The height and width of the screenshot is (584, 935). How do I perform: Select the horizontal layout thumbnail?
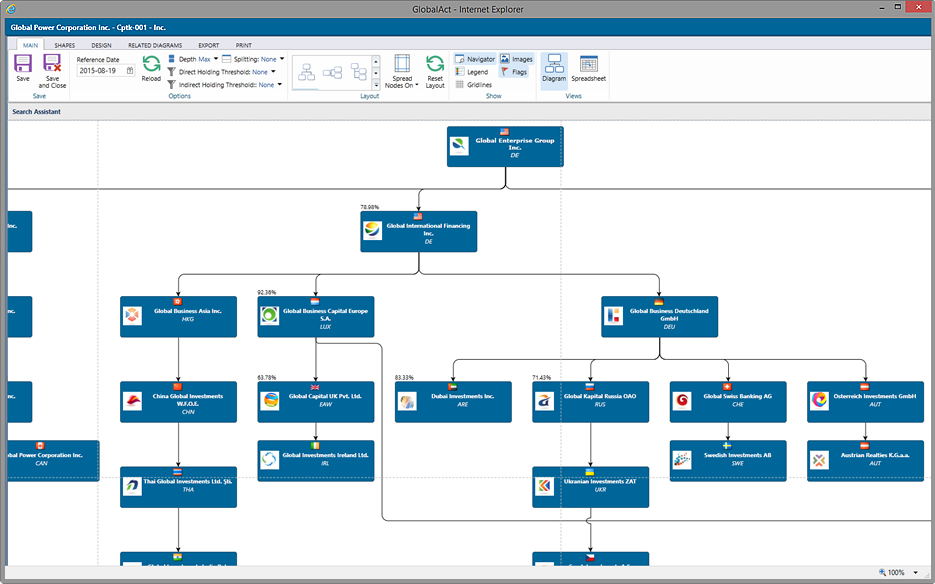click(332, 72)
